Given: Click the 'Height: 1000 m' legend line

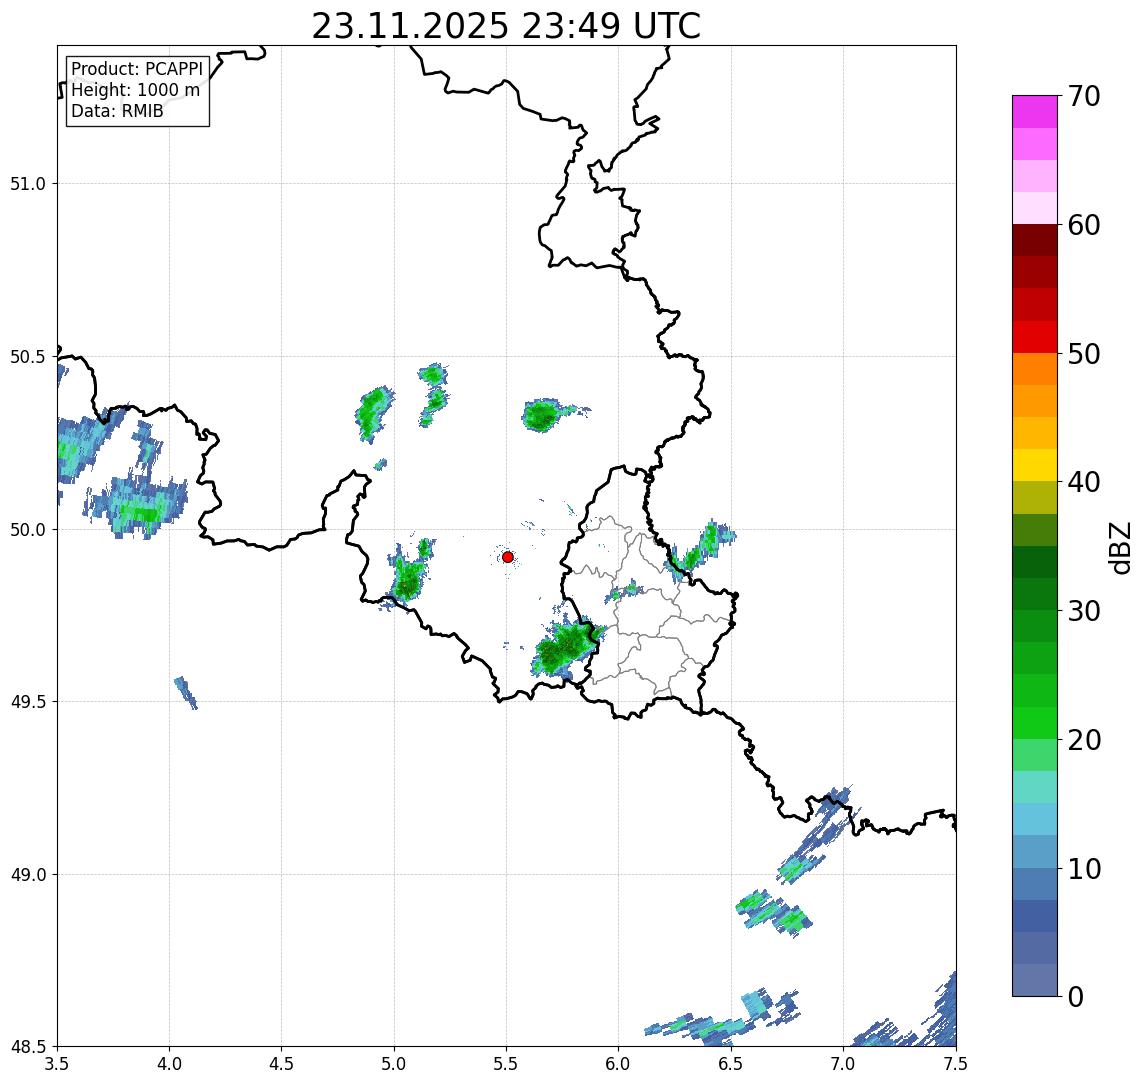Looking at the screenshot, I should click(x=135, y=90).
